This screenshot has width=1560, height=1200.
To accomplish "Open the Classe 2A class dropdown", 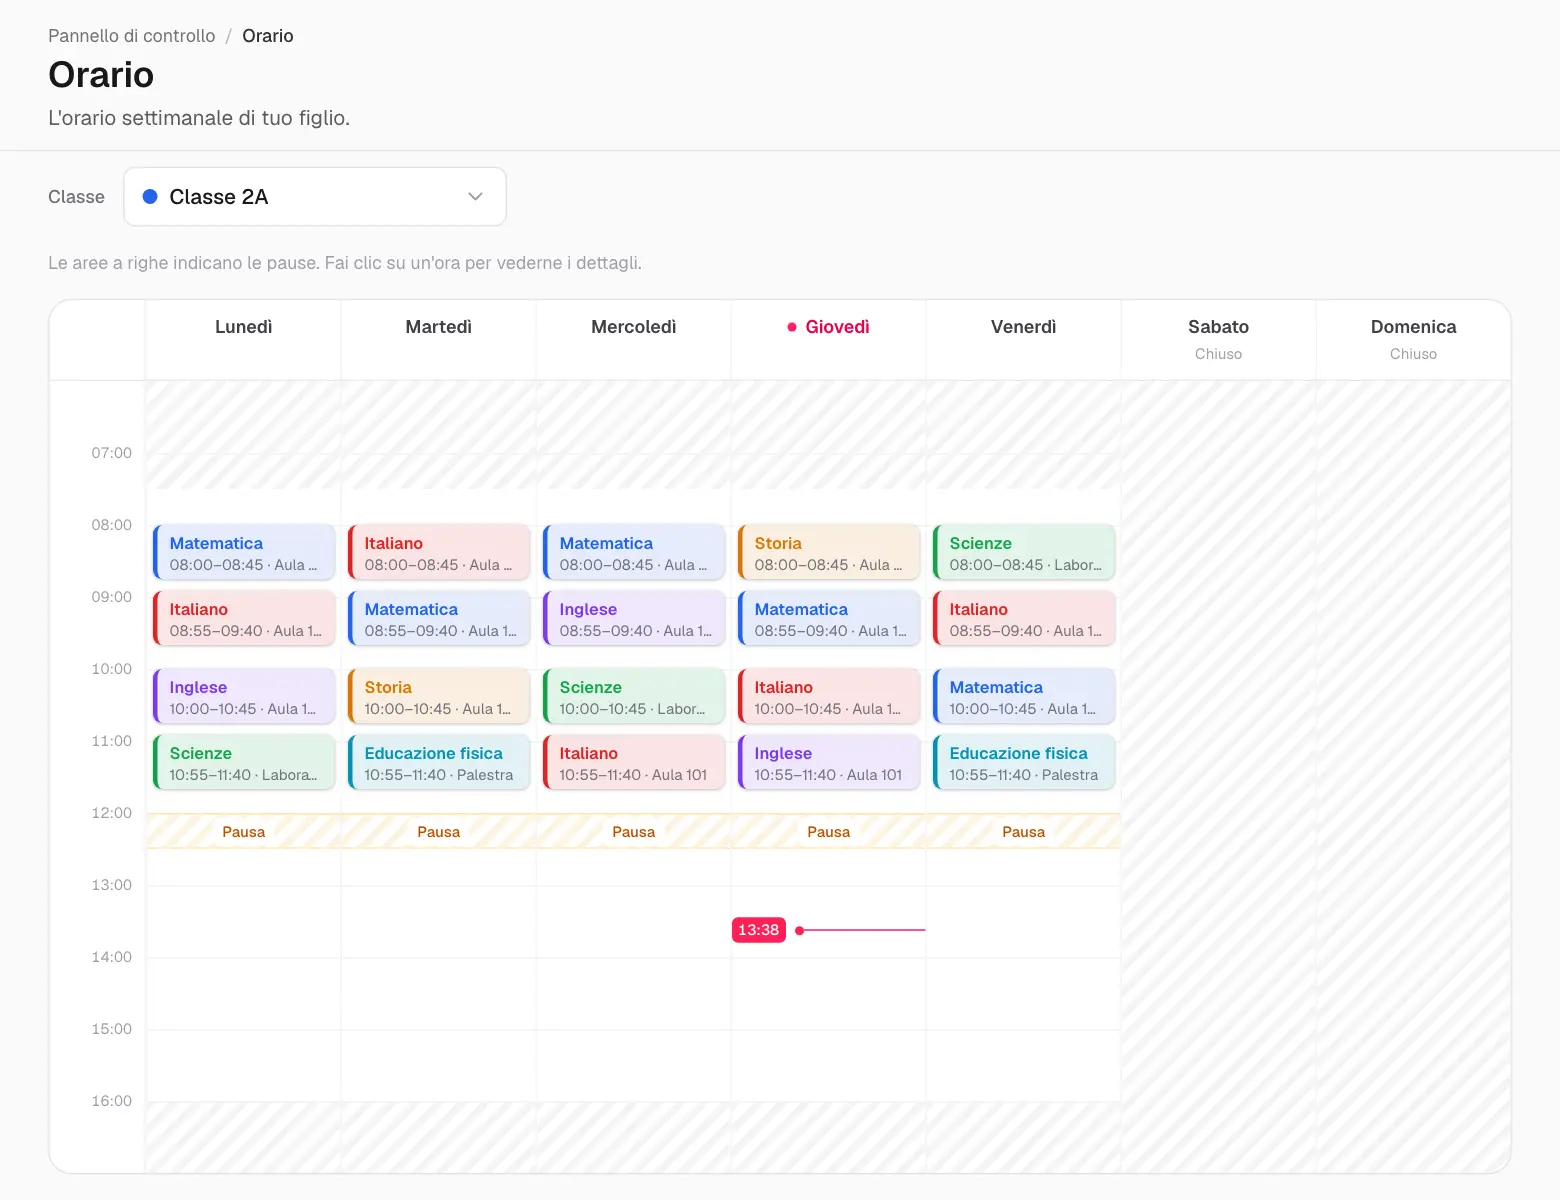I will pyautogui.click(x=315, y=197).
